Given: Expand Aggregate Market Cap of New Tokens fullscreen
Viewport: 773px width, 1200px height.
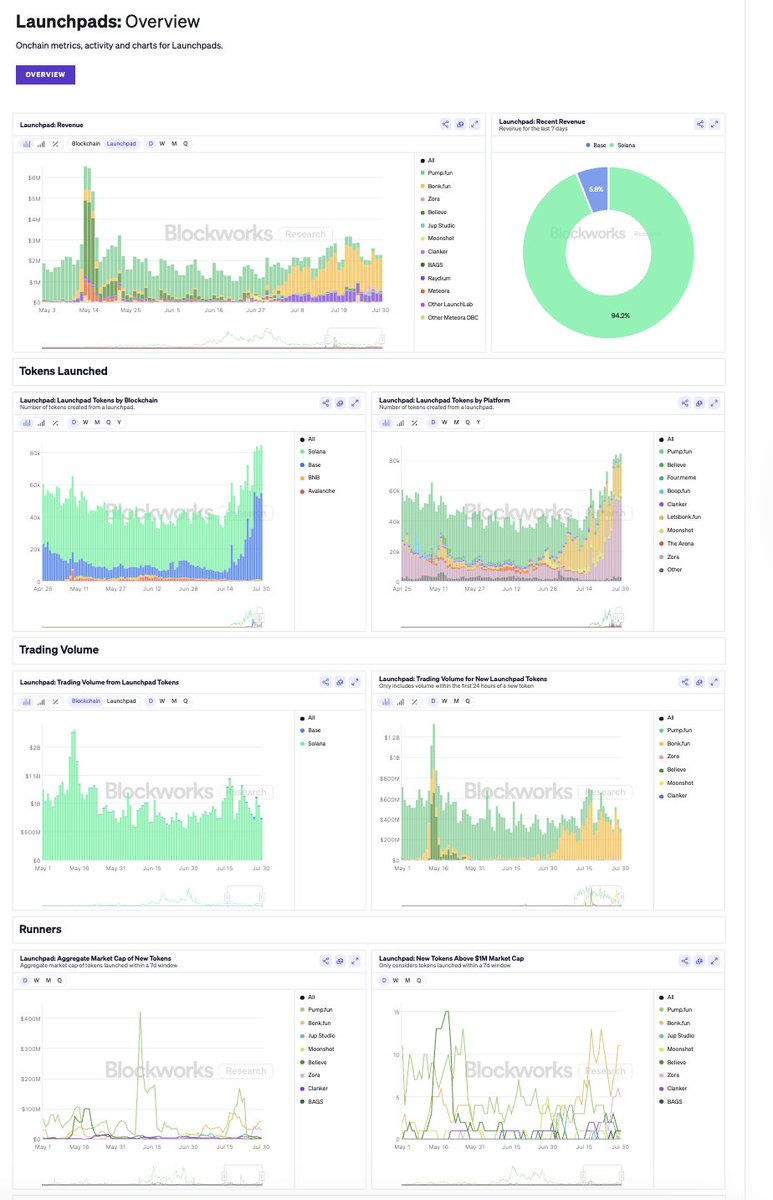Looking at the screenshot, I should click(x=355, y=961).
